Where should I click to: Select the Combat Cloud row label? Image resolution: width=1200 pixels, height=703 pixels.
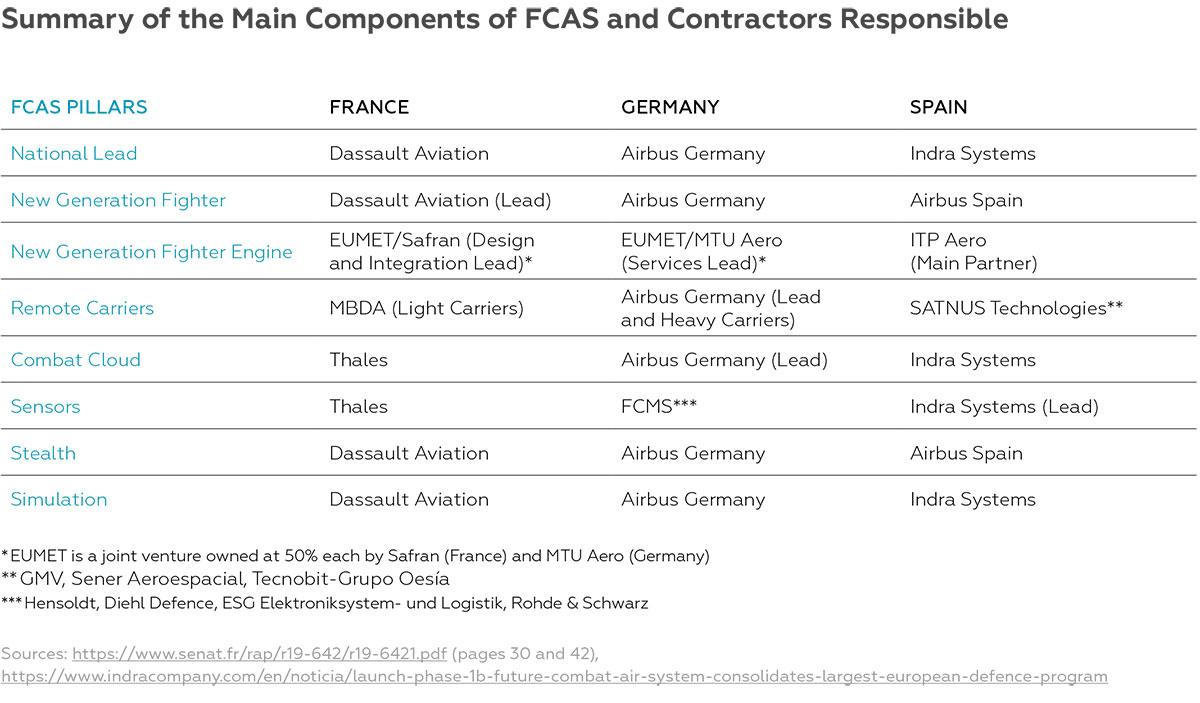(x=75, y=359)
